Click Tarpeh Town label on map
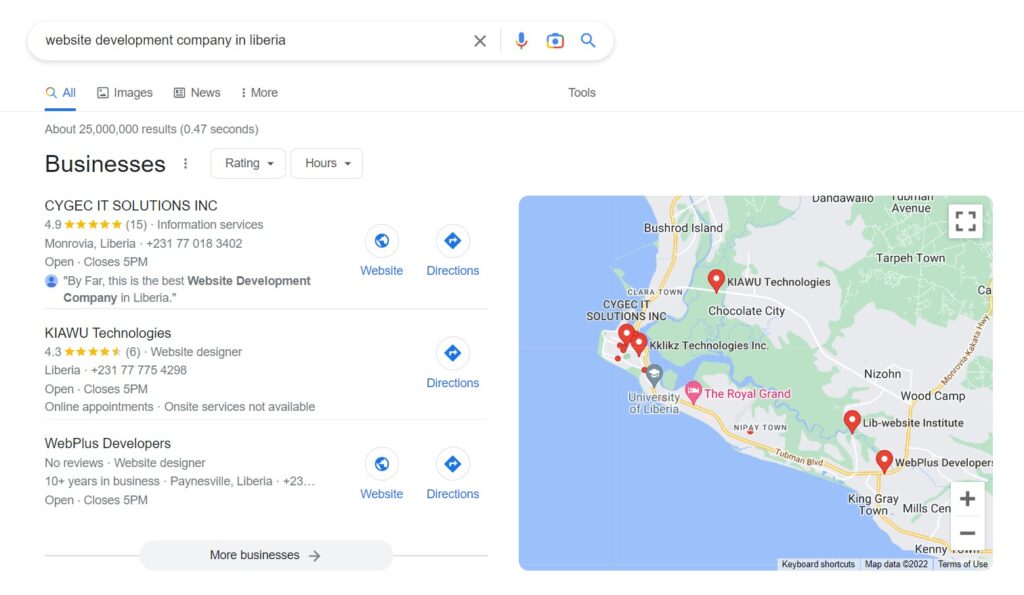Screen dimensions: 1024x595 [910, 258]
